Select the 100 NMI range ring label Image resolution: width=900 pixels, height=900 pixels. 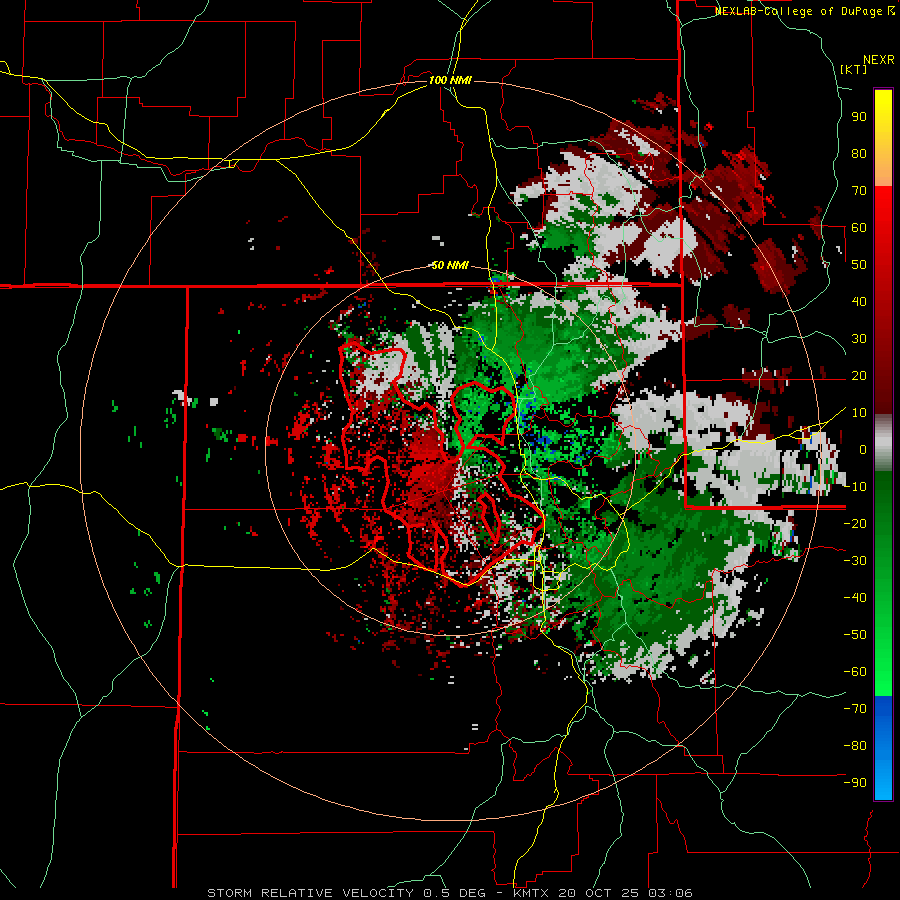pos(450,80)
